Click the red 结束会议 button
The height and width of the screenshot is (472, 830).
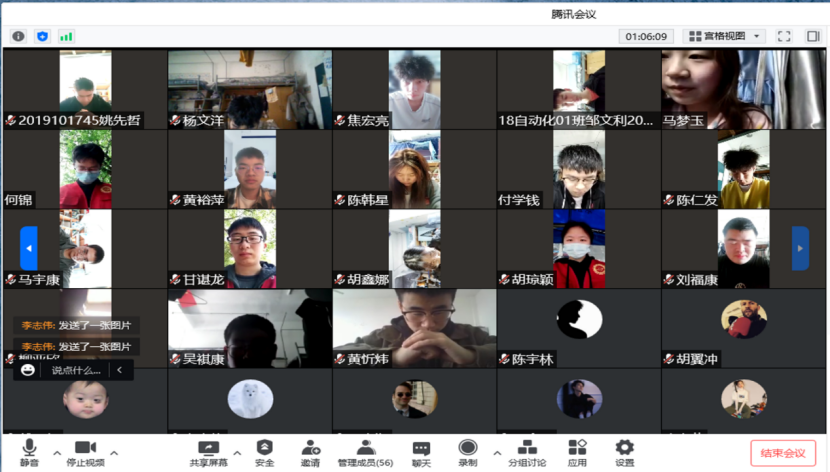[782, 453]
